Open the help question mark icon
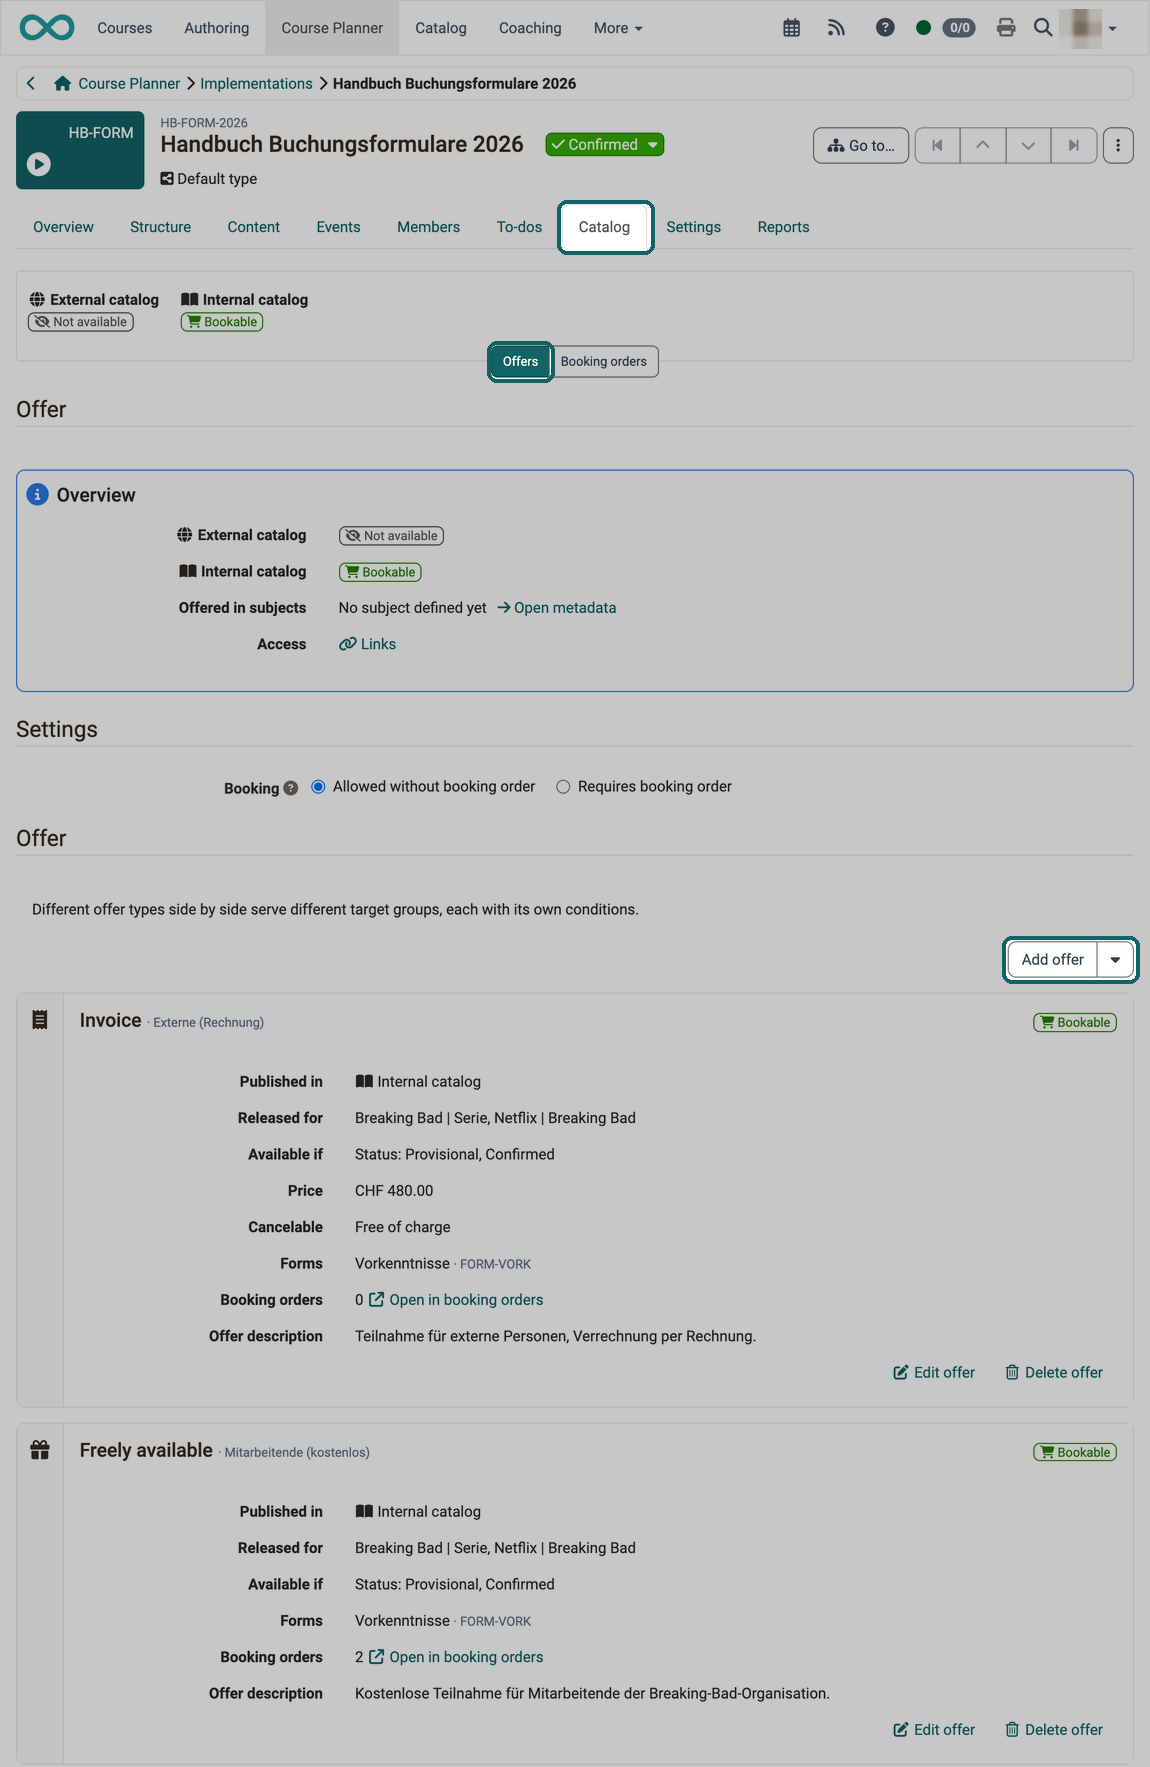Image resolution: width=1150 pixels, height=1767 pixels. 885,28
